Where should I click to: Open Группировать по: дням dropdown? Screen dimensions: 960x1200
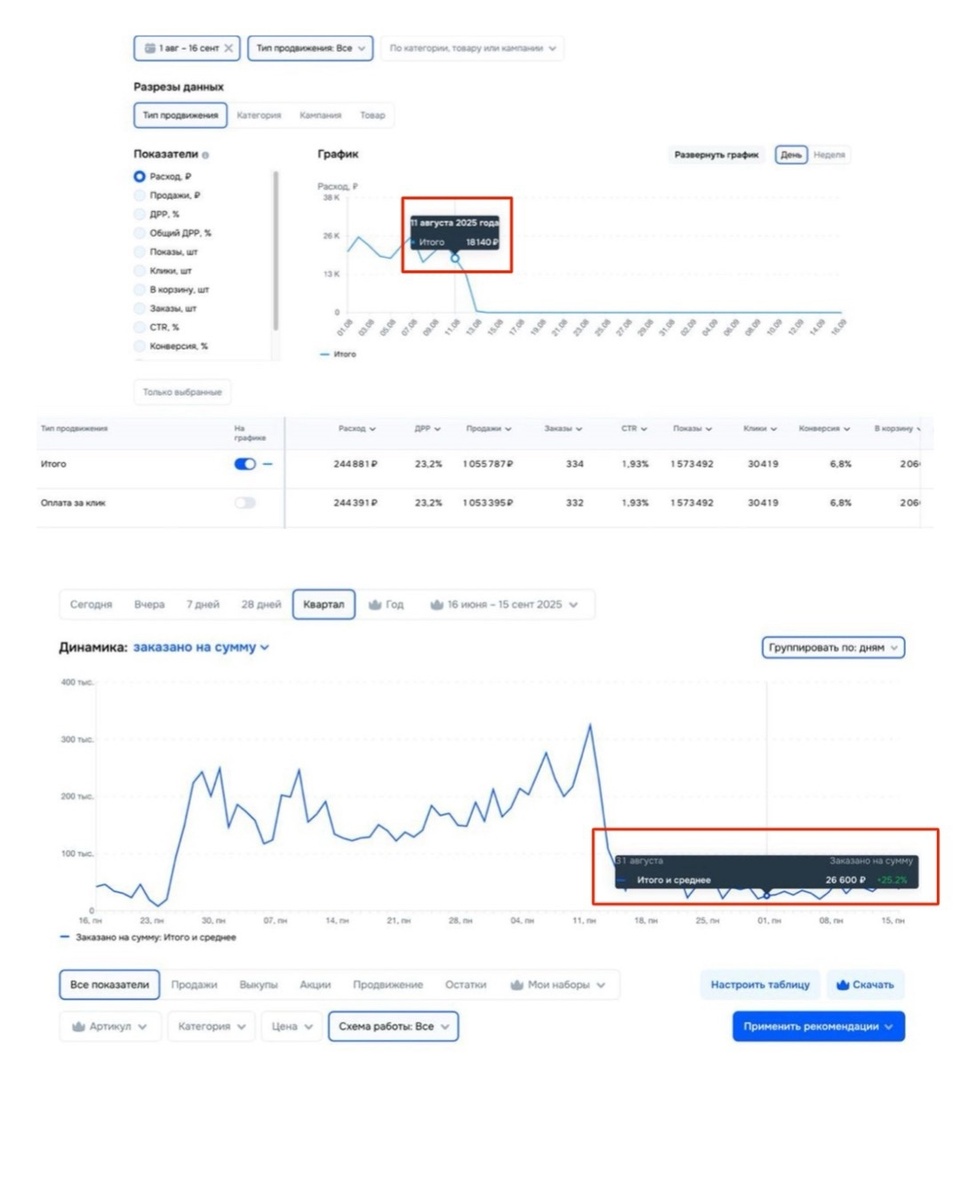coord(833,648)
